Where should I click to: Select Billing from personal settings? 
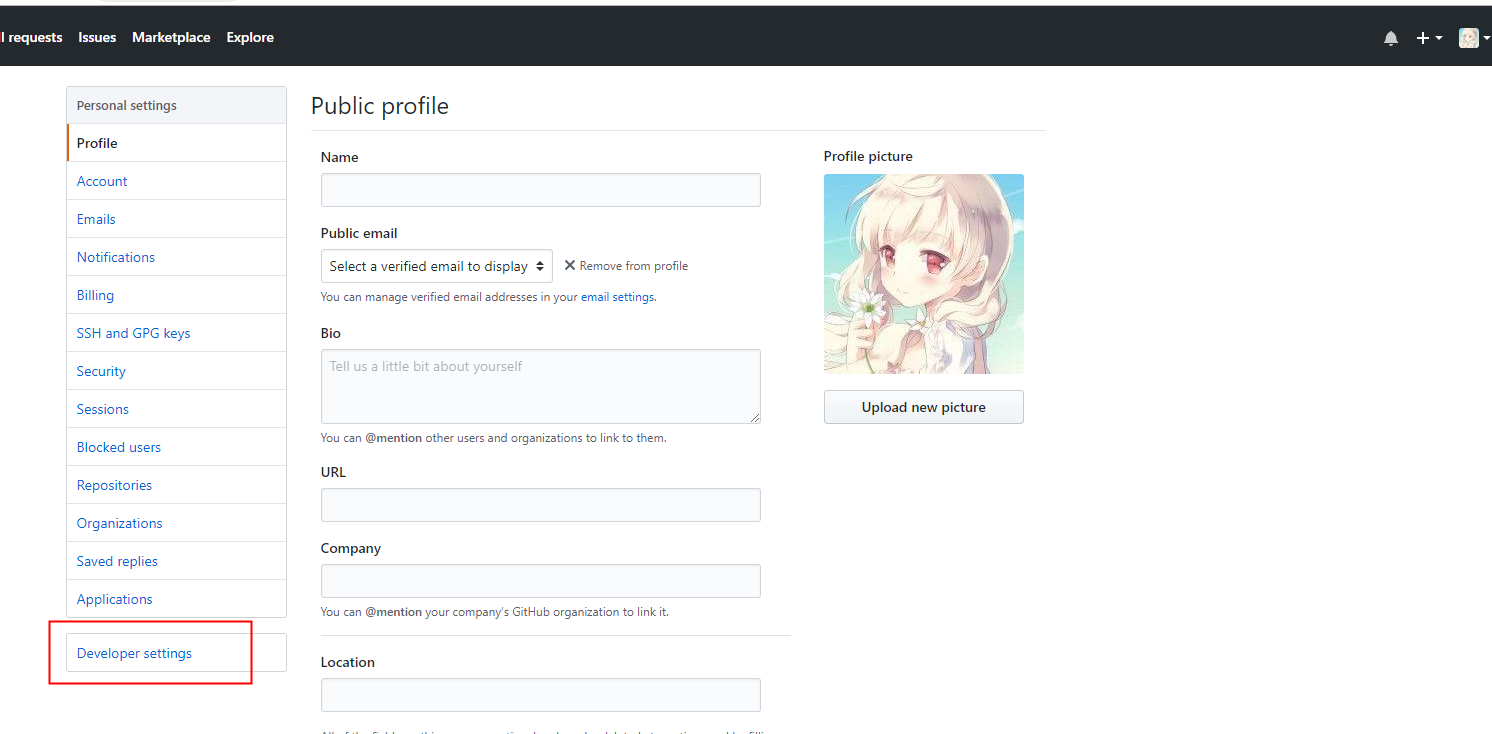pyautogui.click(x=94, y=294)
